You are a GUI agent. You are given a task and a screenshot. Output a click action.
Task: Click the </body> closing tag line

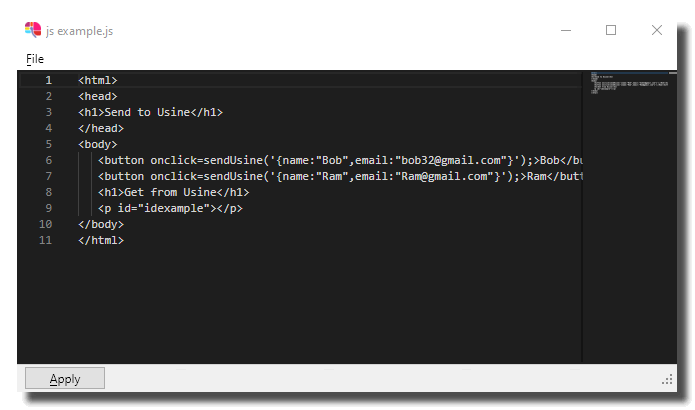click(101, 224)
